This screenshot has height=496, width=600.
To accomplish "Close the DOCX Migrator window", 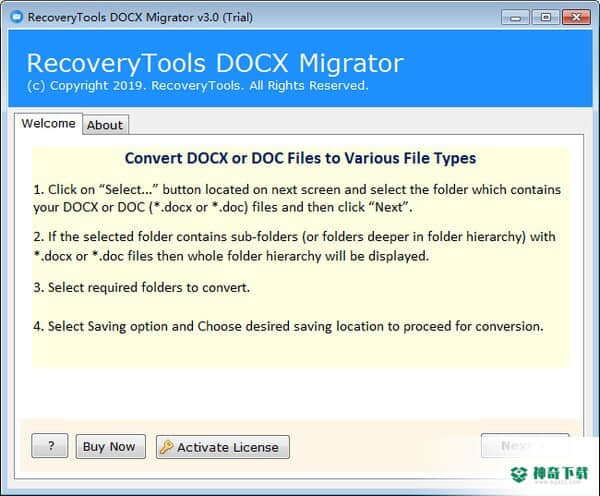I will coord(576,17).
